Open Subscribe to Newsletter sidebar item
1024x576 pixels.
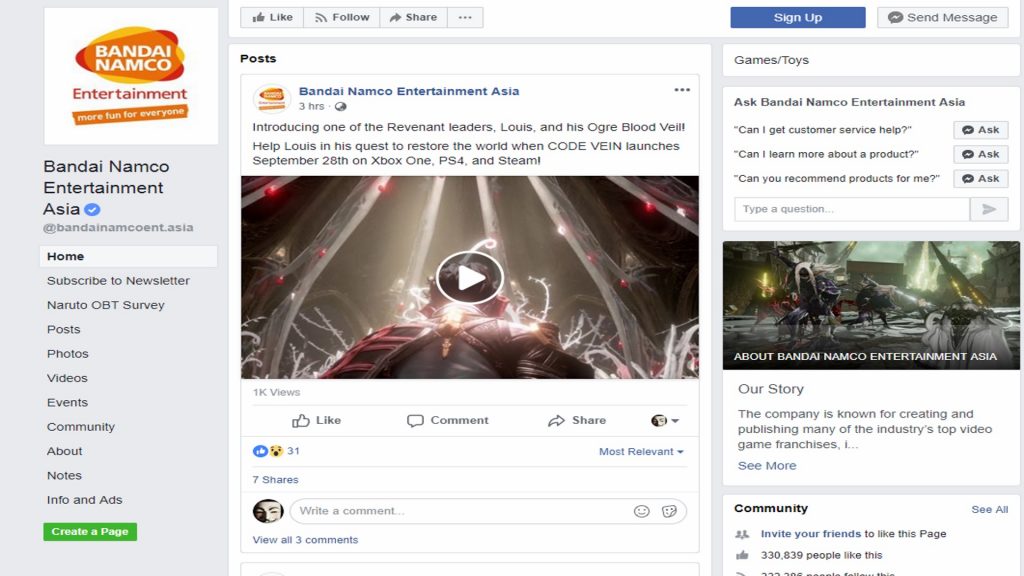(118, 280)
